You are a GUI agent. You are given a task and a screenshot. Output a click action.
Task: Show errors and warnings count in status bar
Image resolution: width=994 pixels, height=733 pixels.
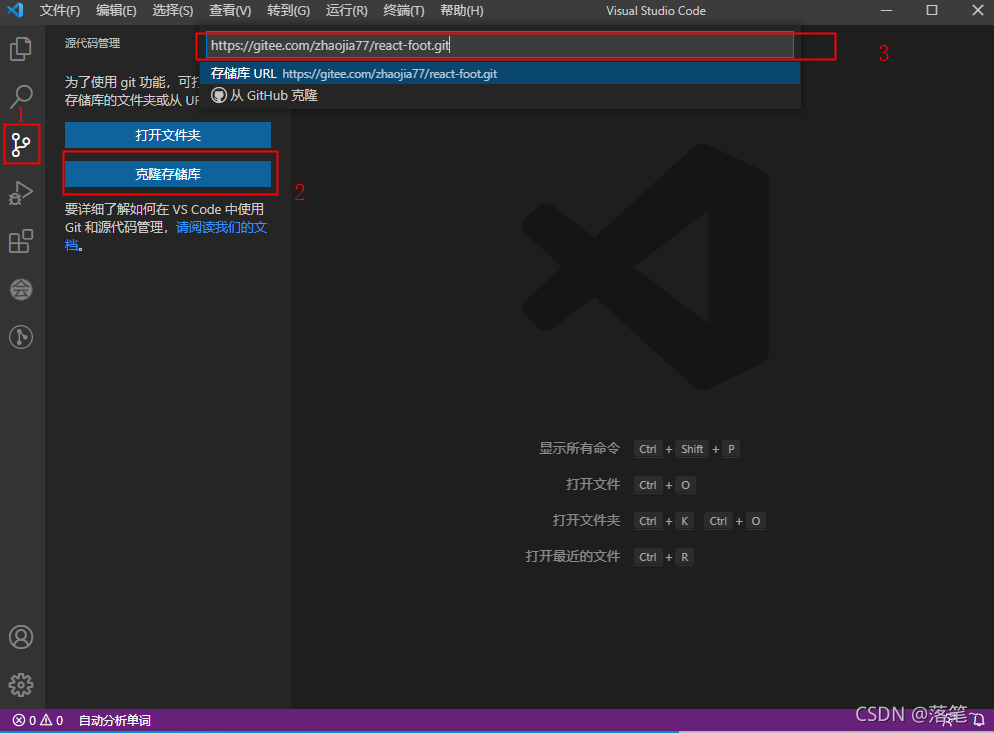tap(38, 720)
